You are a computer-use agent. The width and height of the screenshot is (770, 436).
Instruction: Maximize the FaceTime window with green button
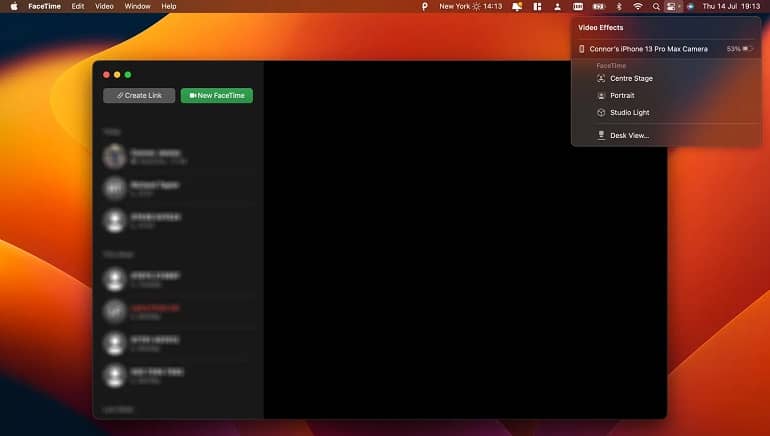pyautogui.click(x=128, y=75)
